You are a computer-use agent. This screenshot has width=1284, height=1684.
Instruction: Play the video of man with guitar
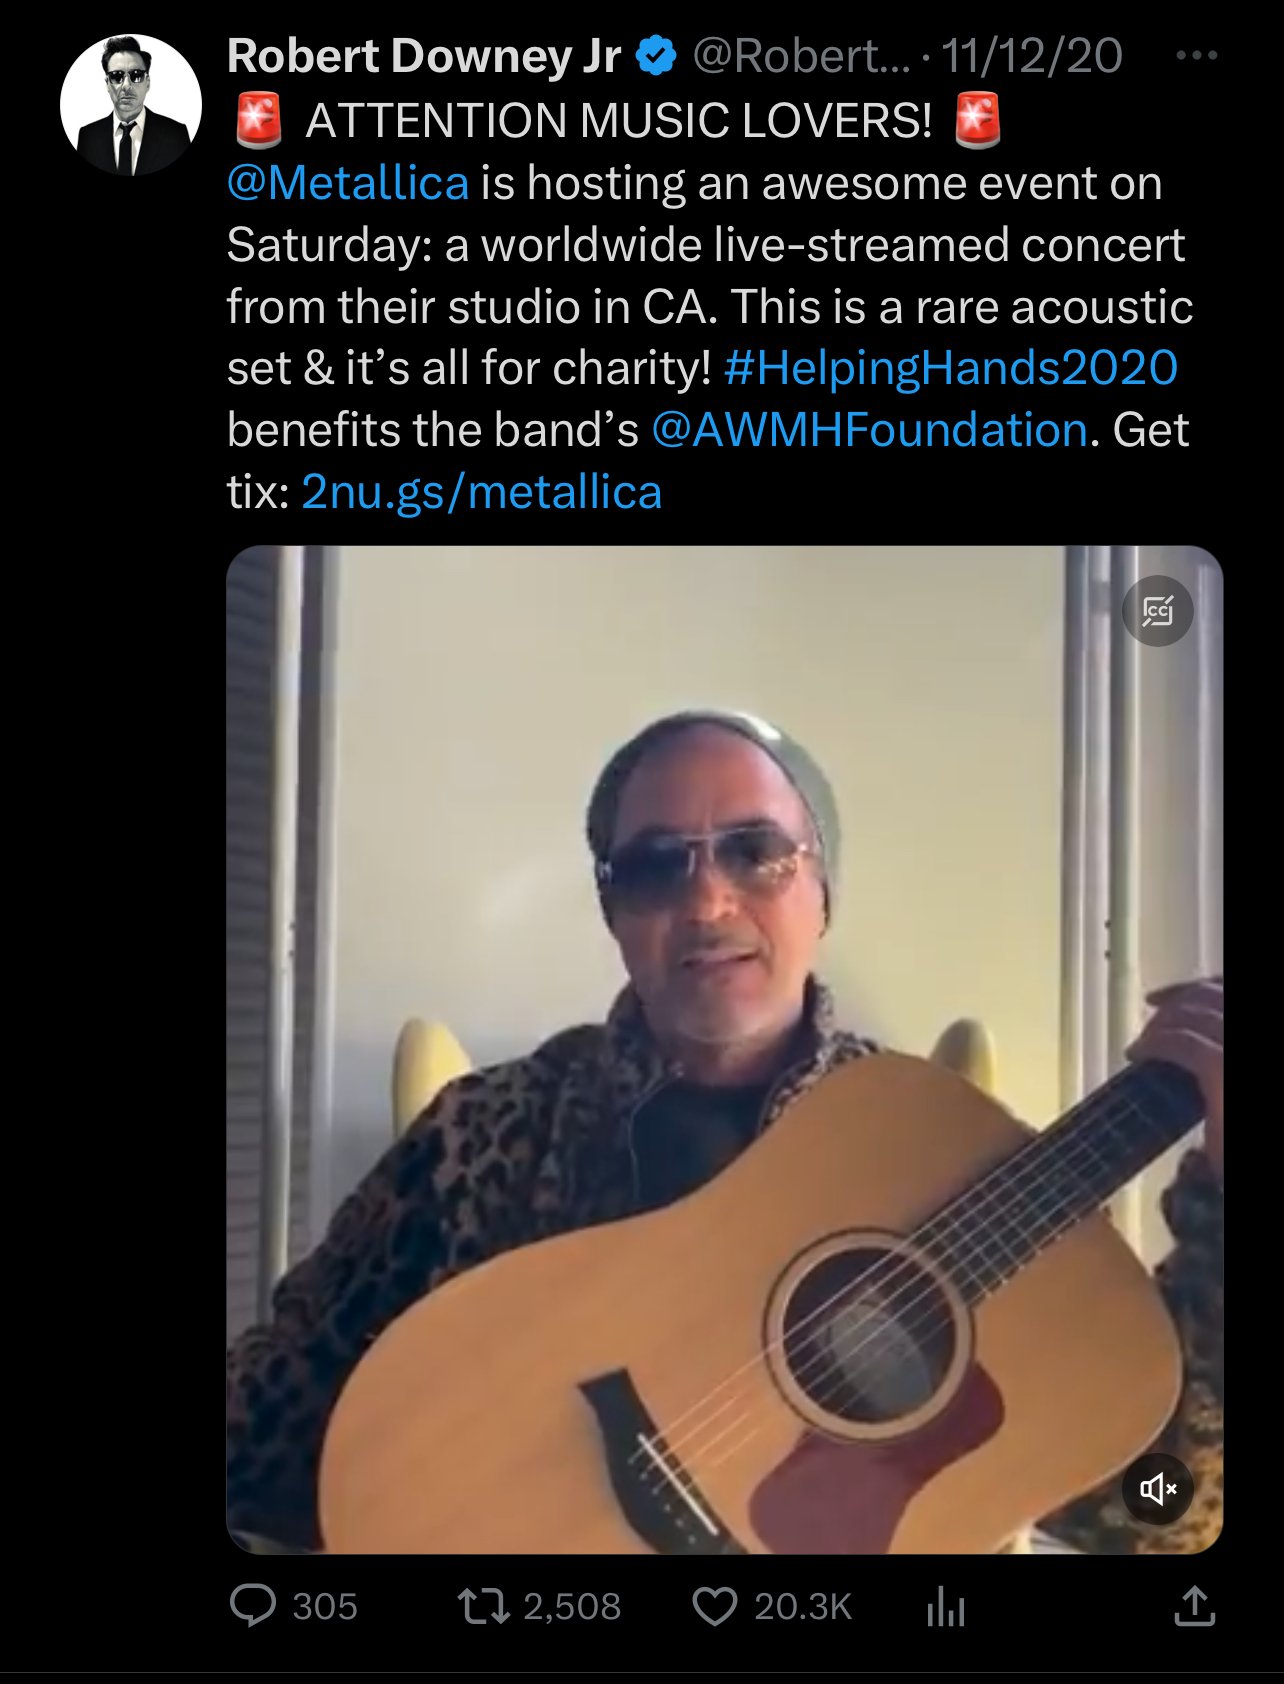725,1049
